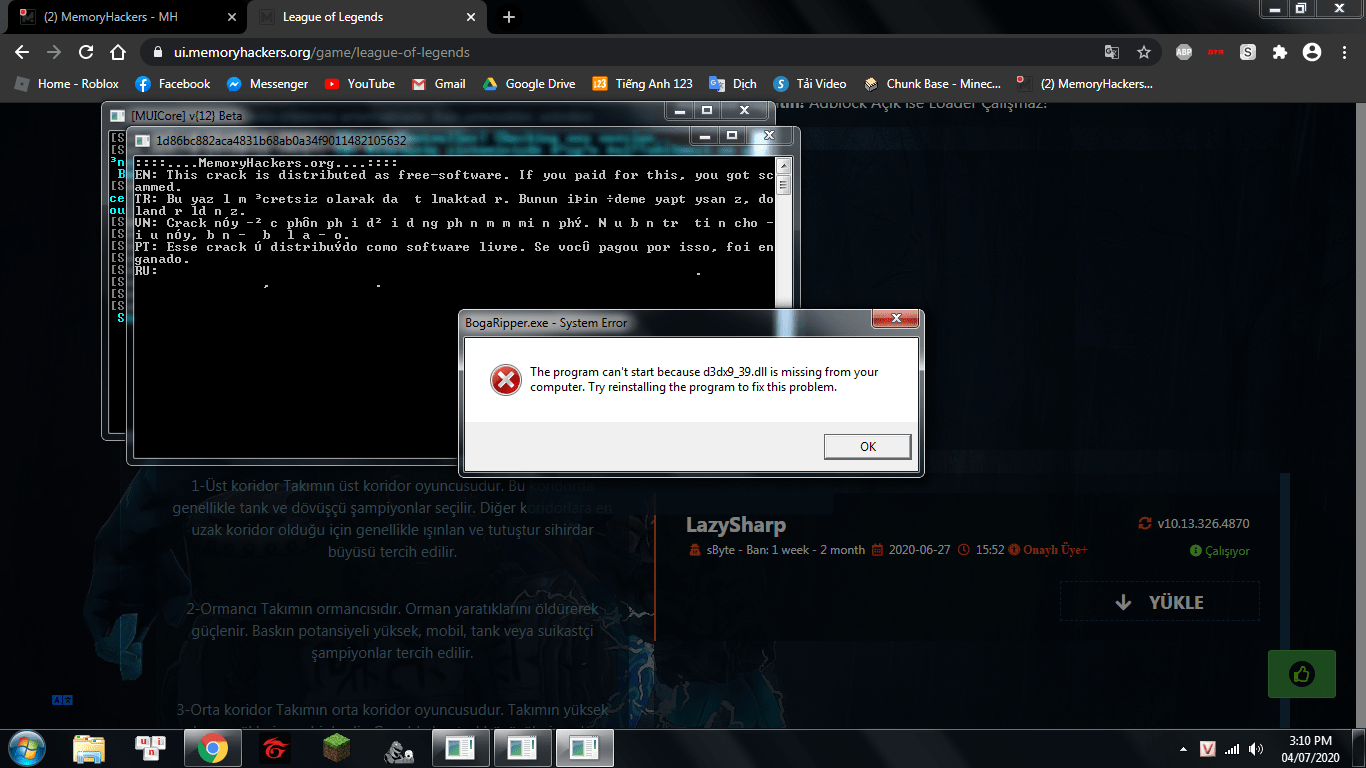Viewport: 1366px width, 768px height.
Task: Open the S extension icon
Action: coord(1248,52)
